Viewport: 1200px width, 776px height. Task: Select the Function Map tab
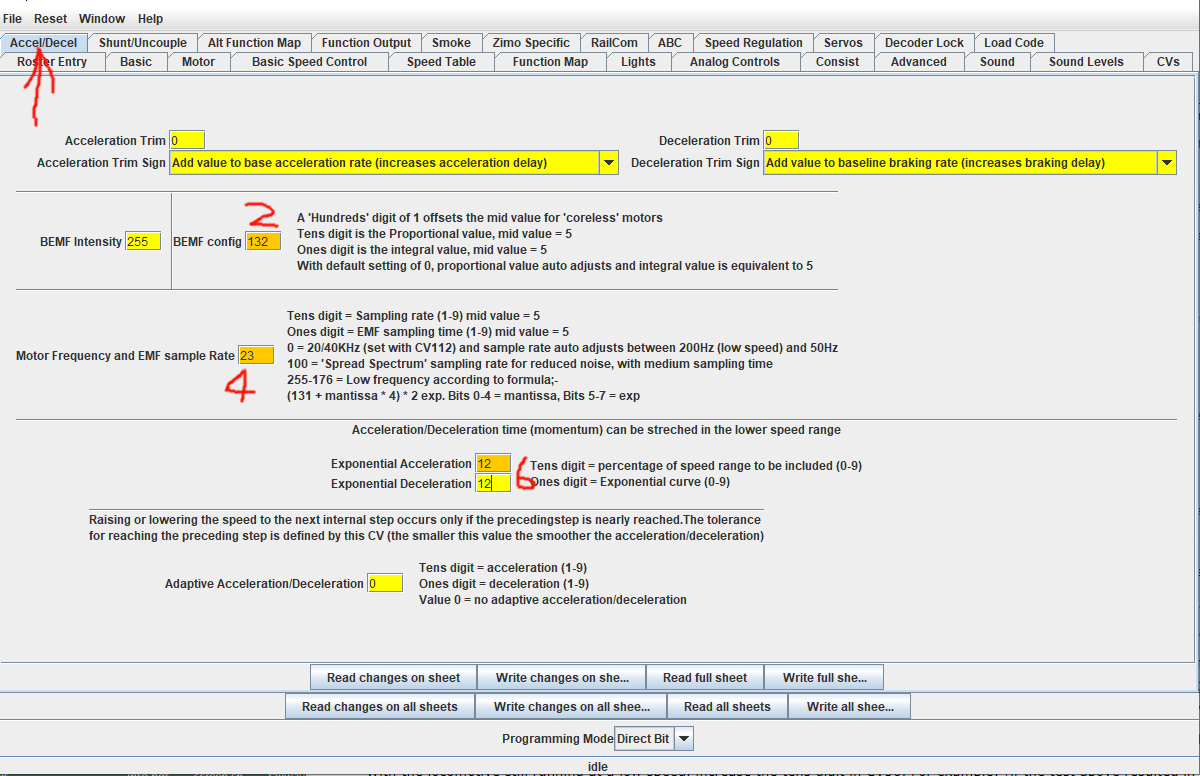click(550, 62)
